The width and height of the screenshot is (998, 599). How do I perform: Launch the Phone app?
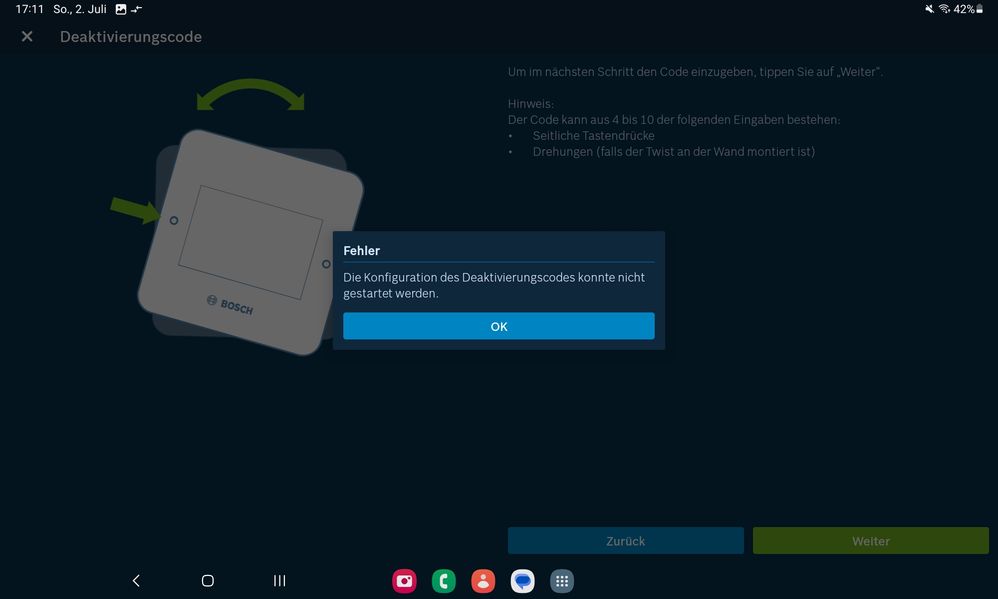click(443, 580)
